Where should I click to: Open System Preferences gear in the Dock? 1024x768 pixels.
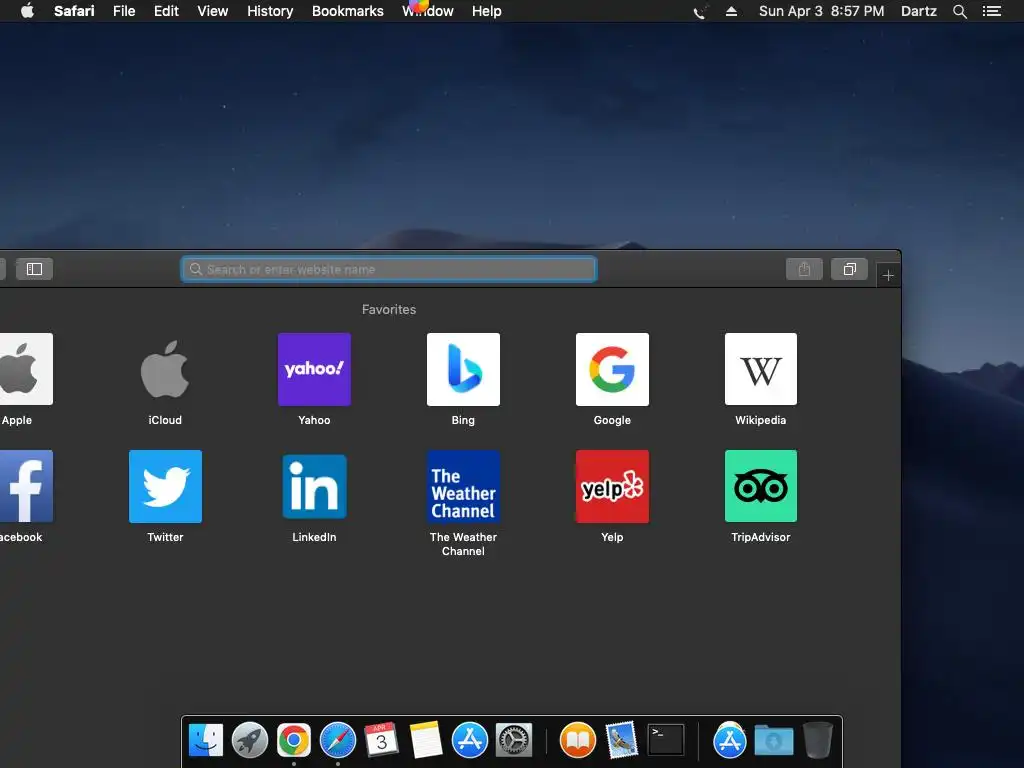[x=514, y=740]
